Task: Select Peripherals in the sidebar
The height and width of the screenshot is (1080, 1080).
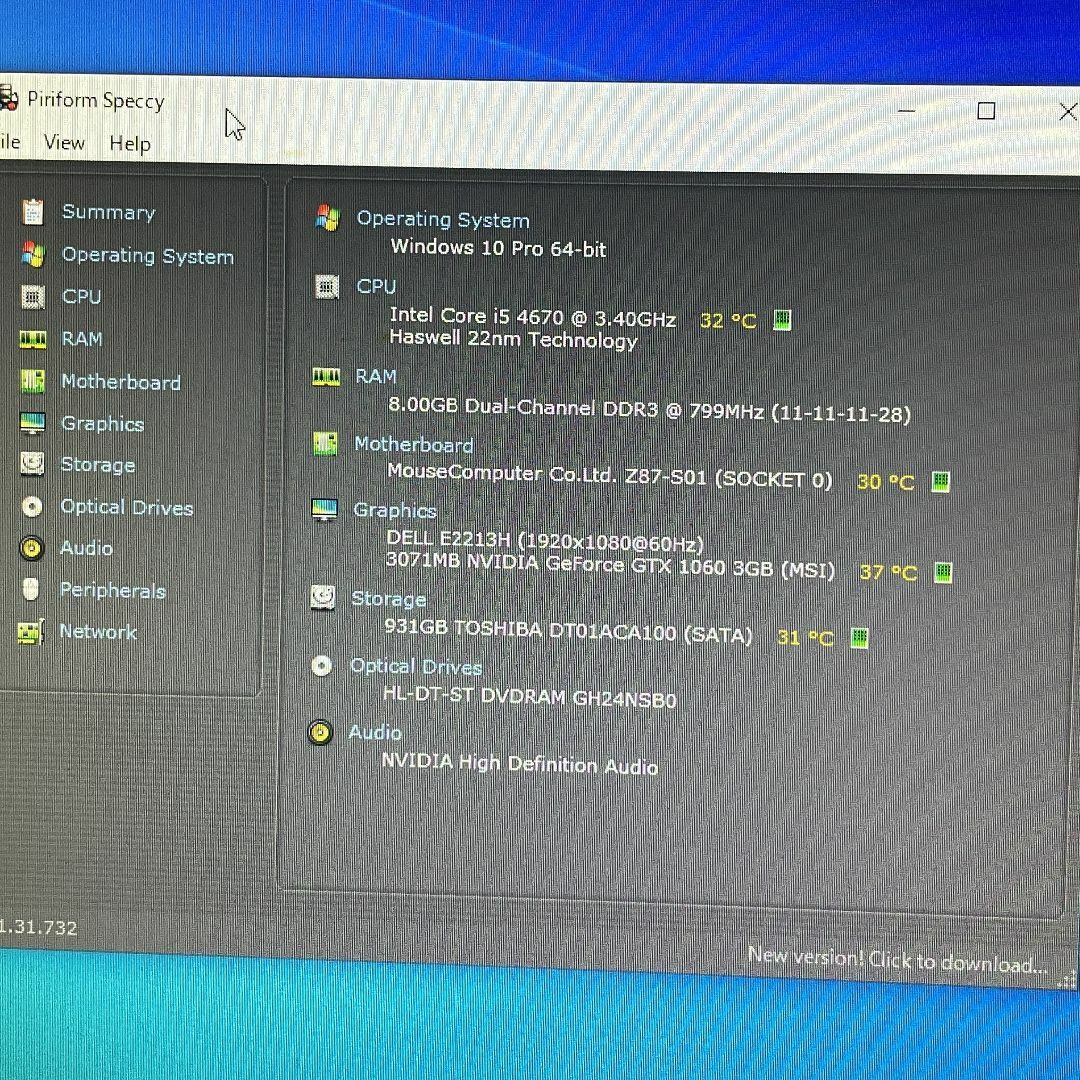Action: 113,590
